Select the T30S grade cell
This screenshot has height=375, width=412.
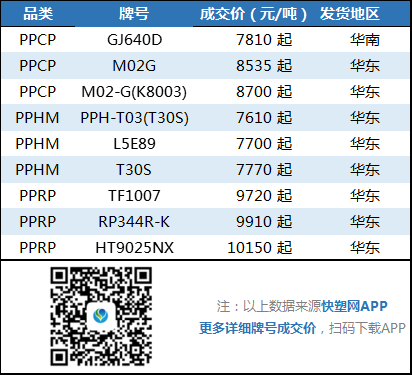coord(134,170)
